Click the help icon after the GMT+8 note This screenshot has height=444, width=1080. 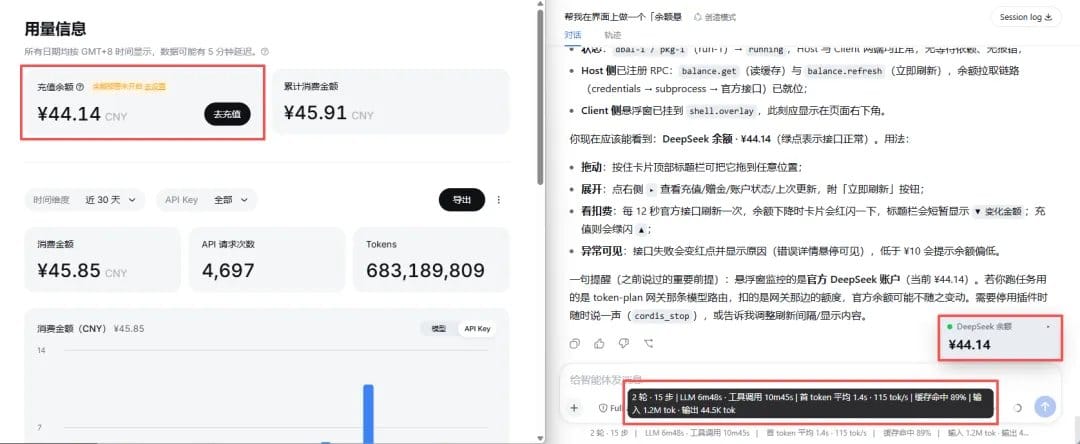tap(265, 52)
